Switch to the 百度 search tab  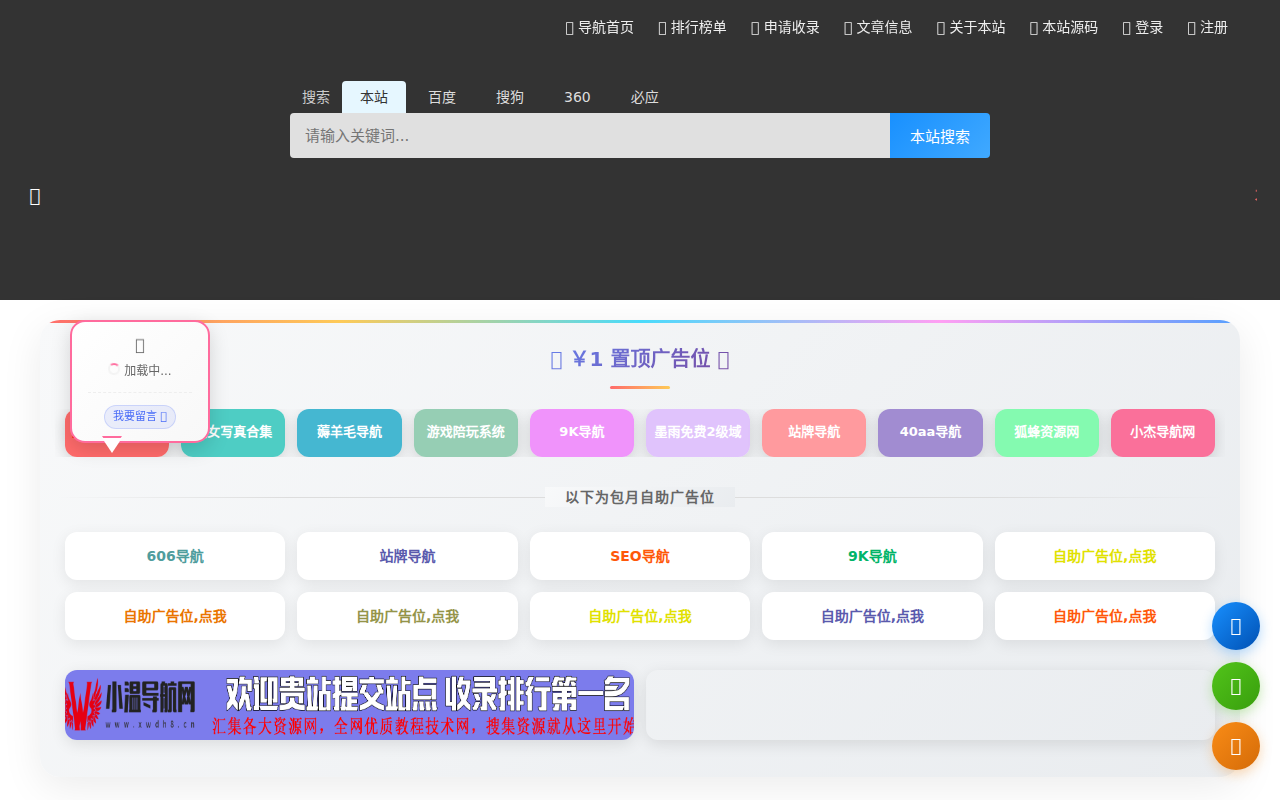click(441, 97)
